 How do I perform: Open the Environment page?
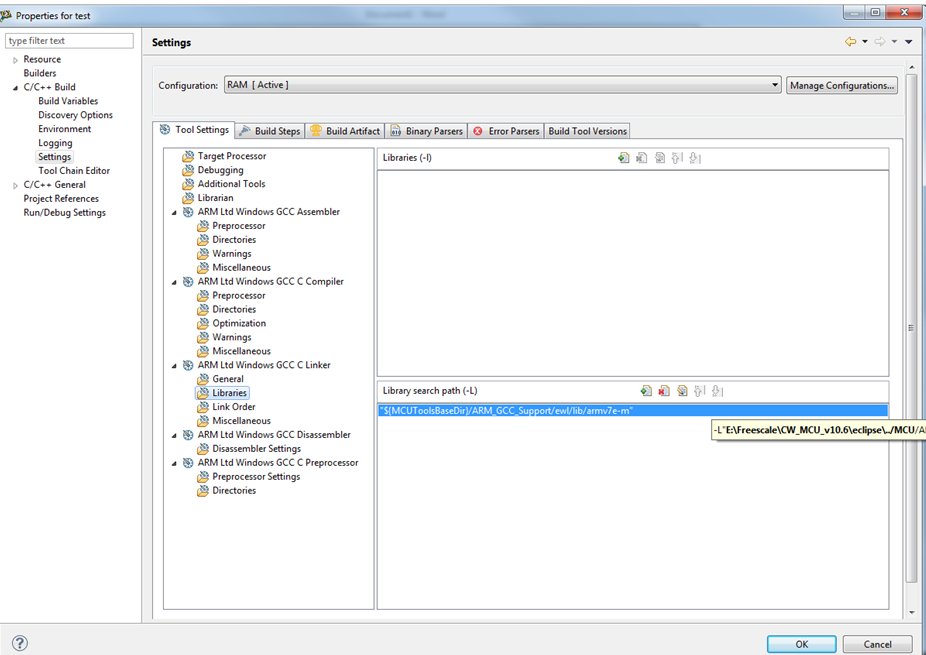pyautogui.click(x=64, y=129)
